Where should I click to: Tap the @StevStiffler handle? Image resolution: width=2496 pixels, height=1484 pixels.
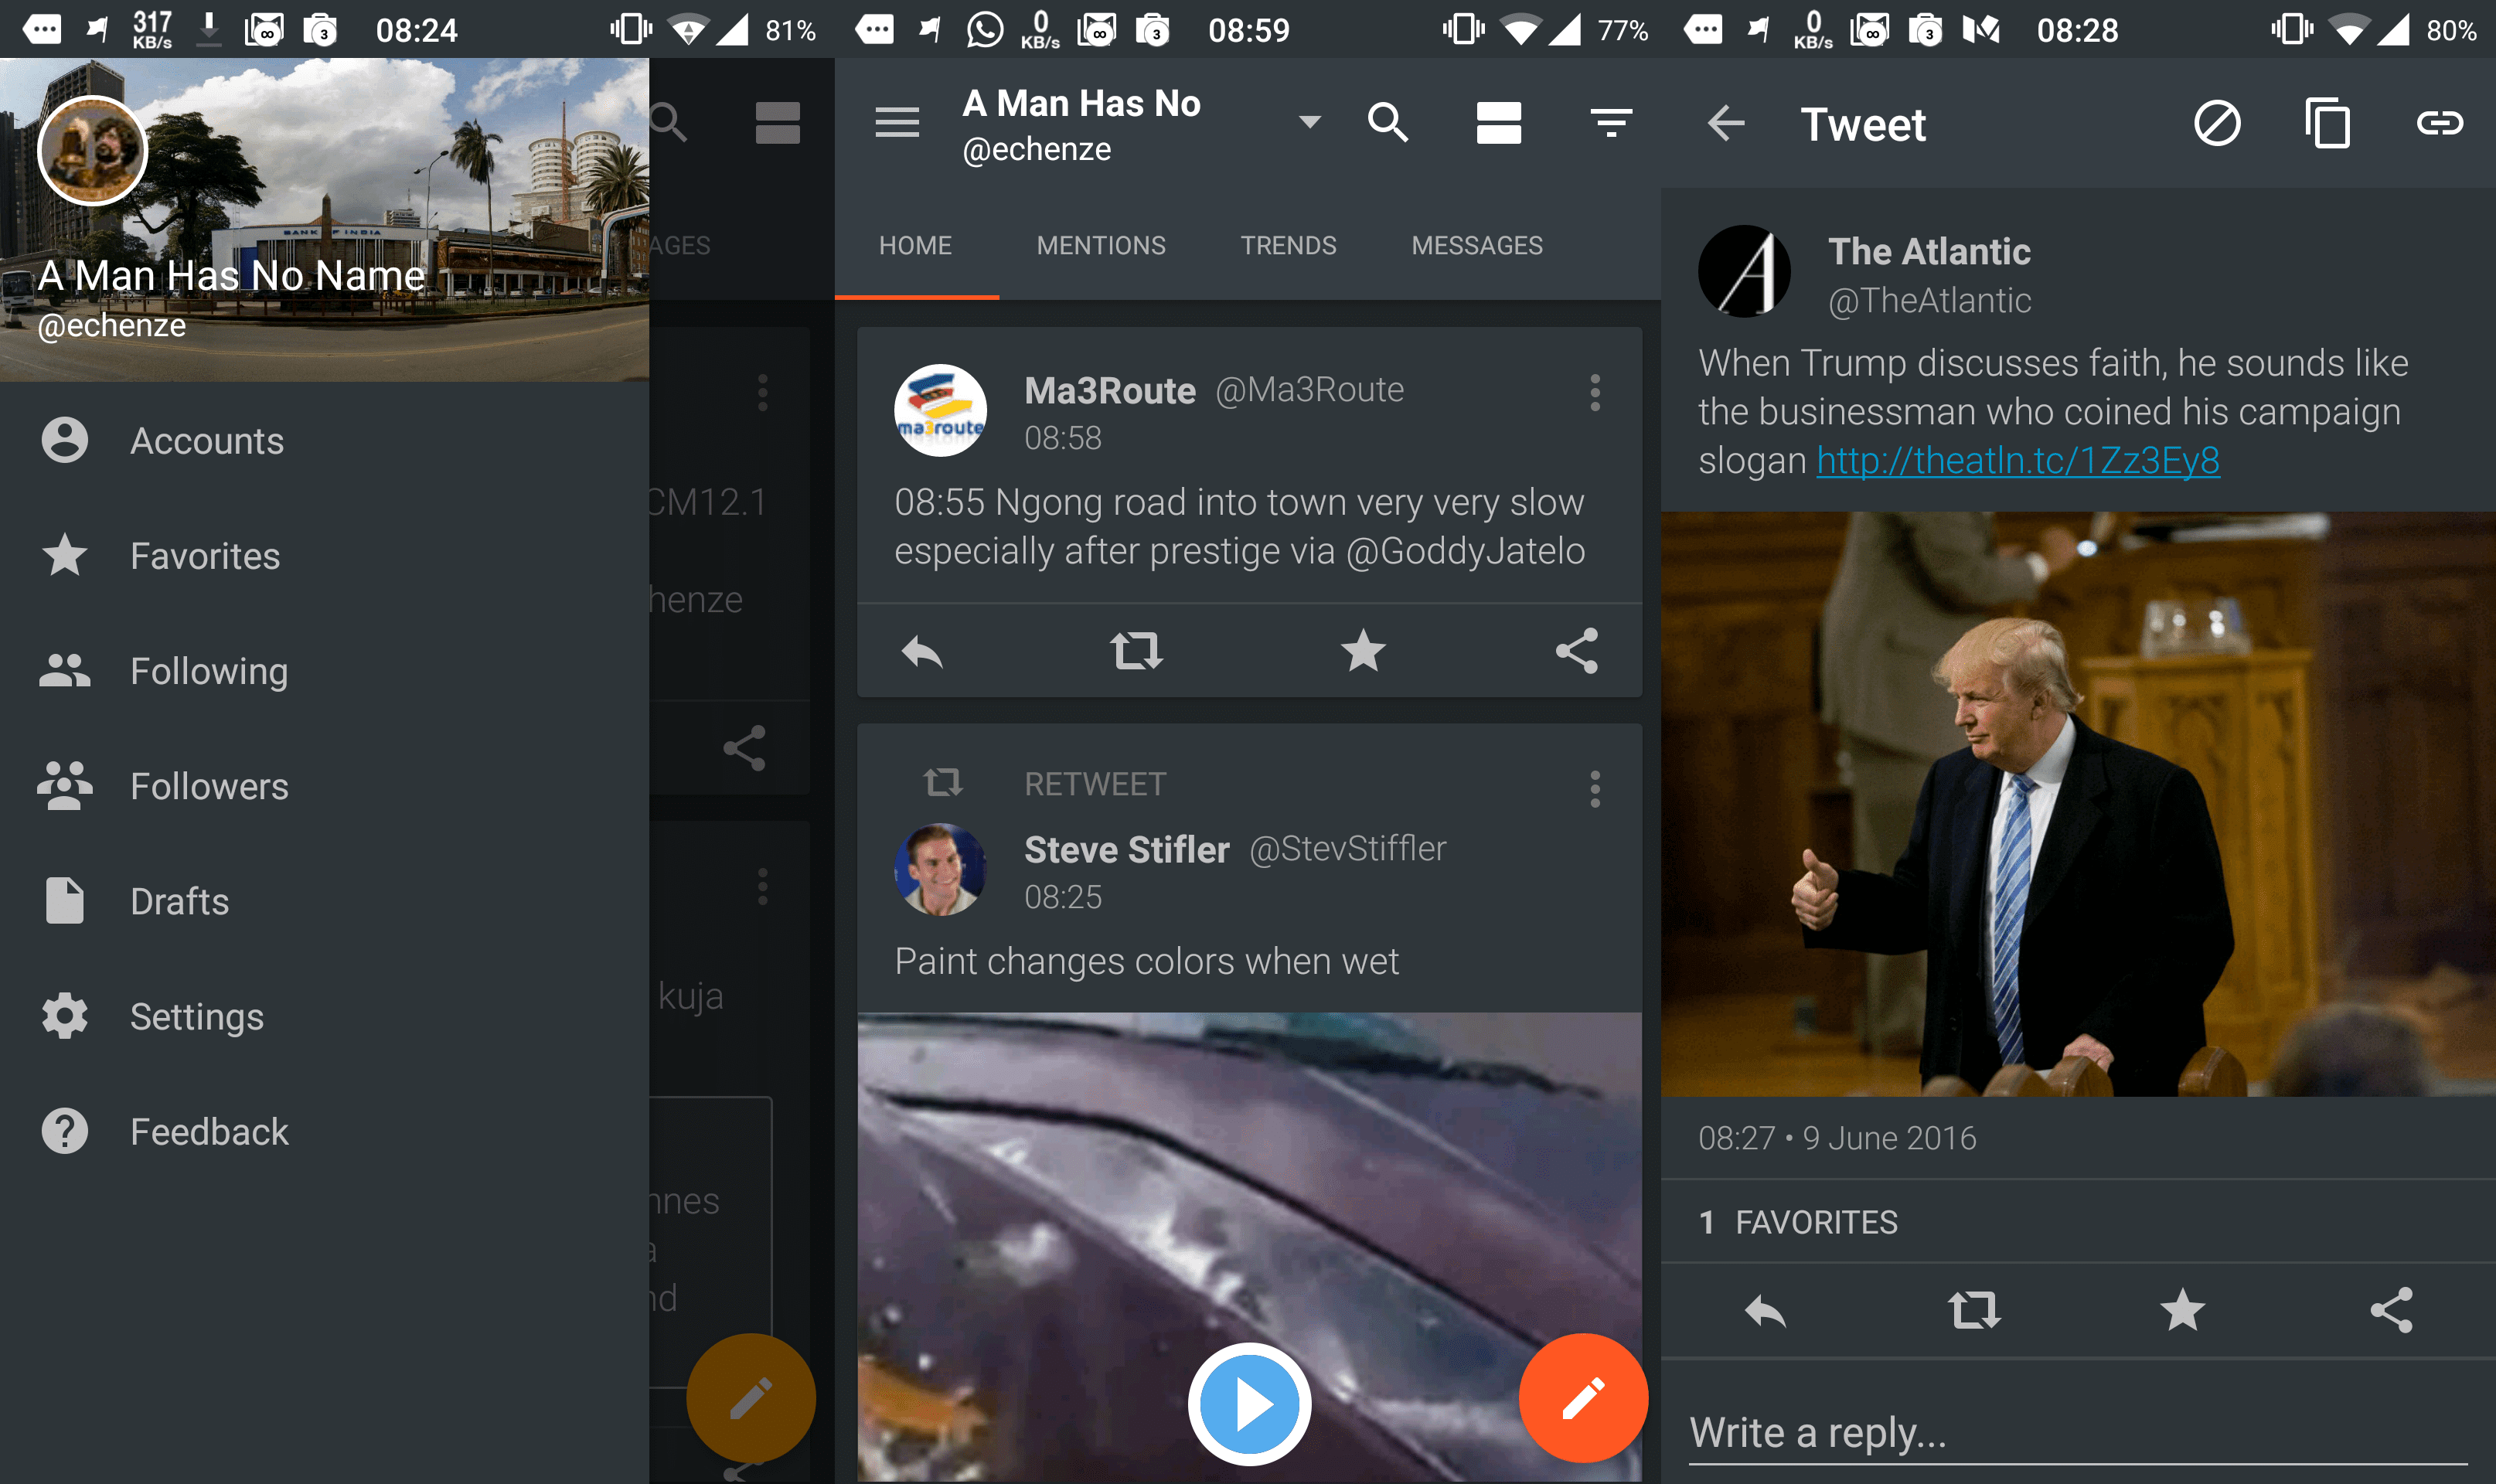click(1347, 849)
